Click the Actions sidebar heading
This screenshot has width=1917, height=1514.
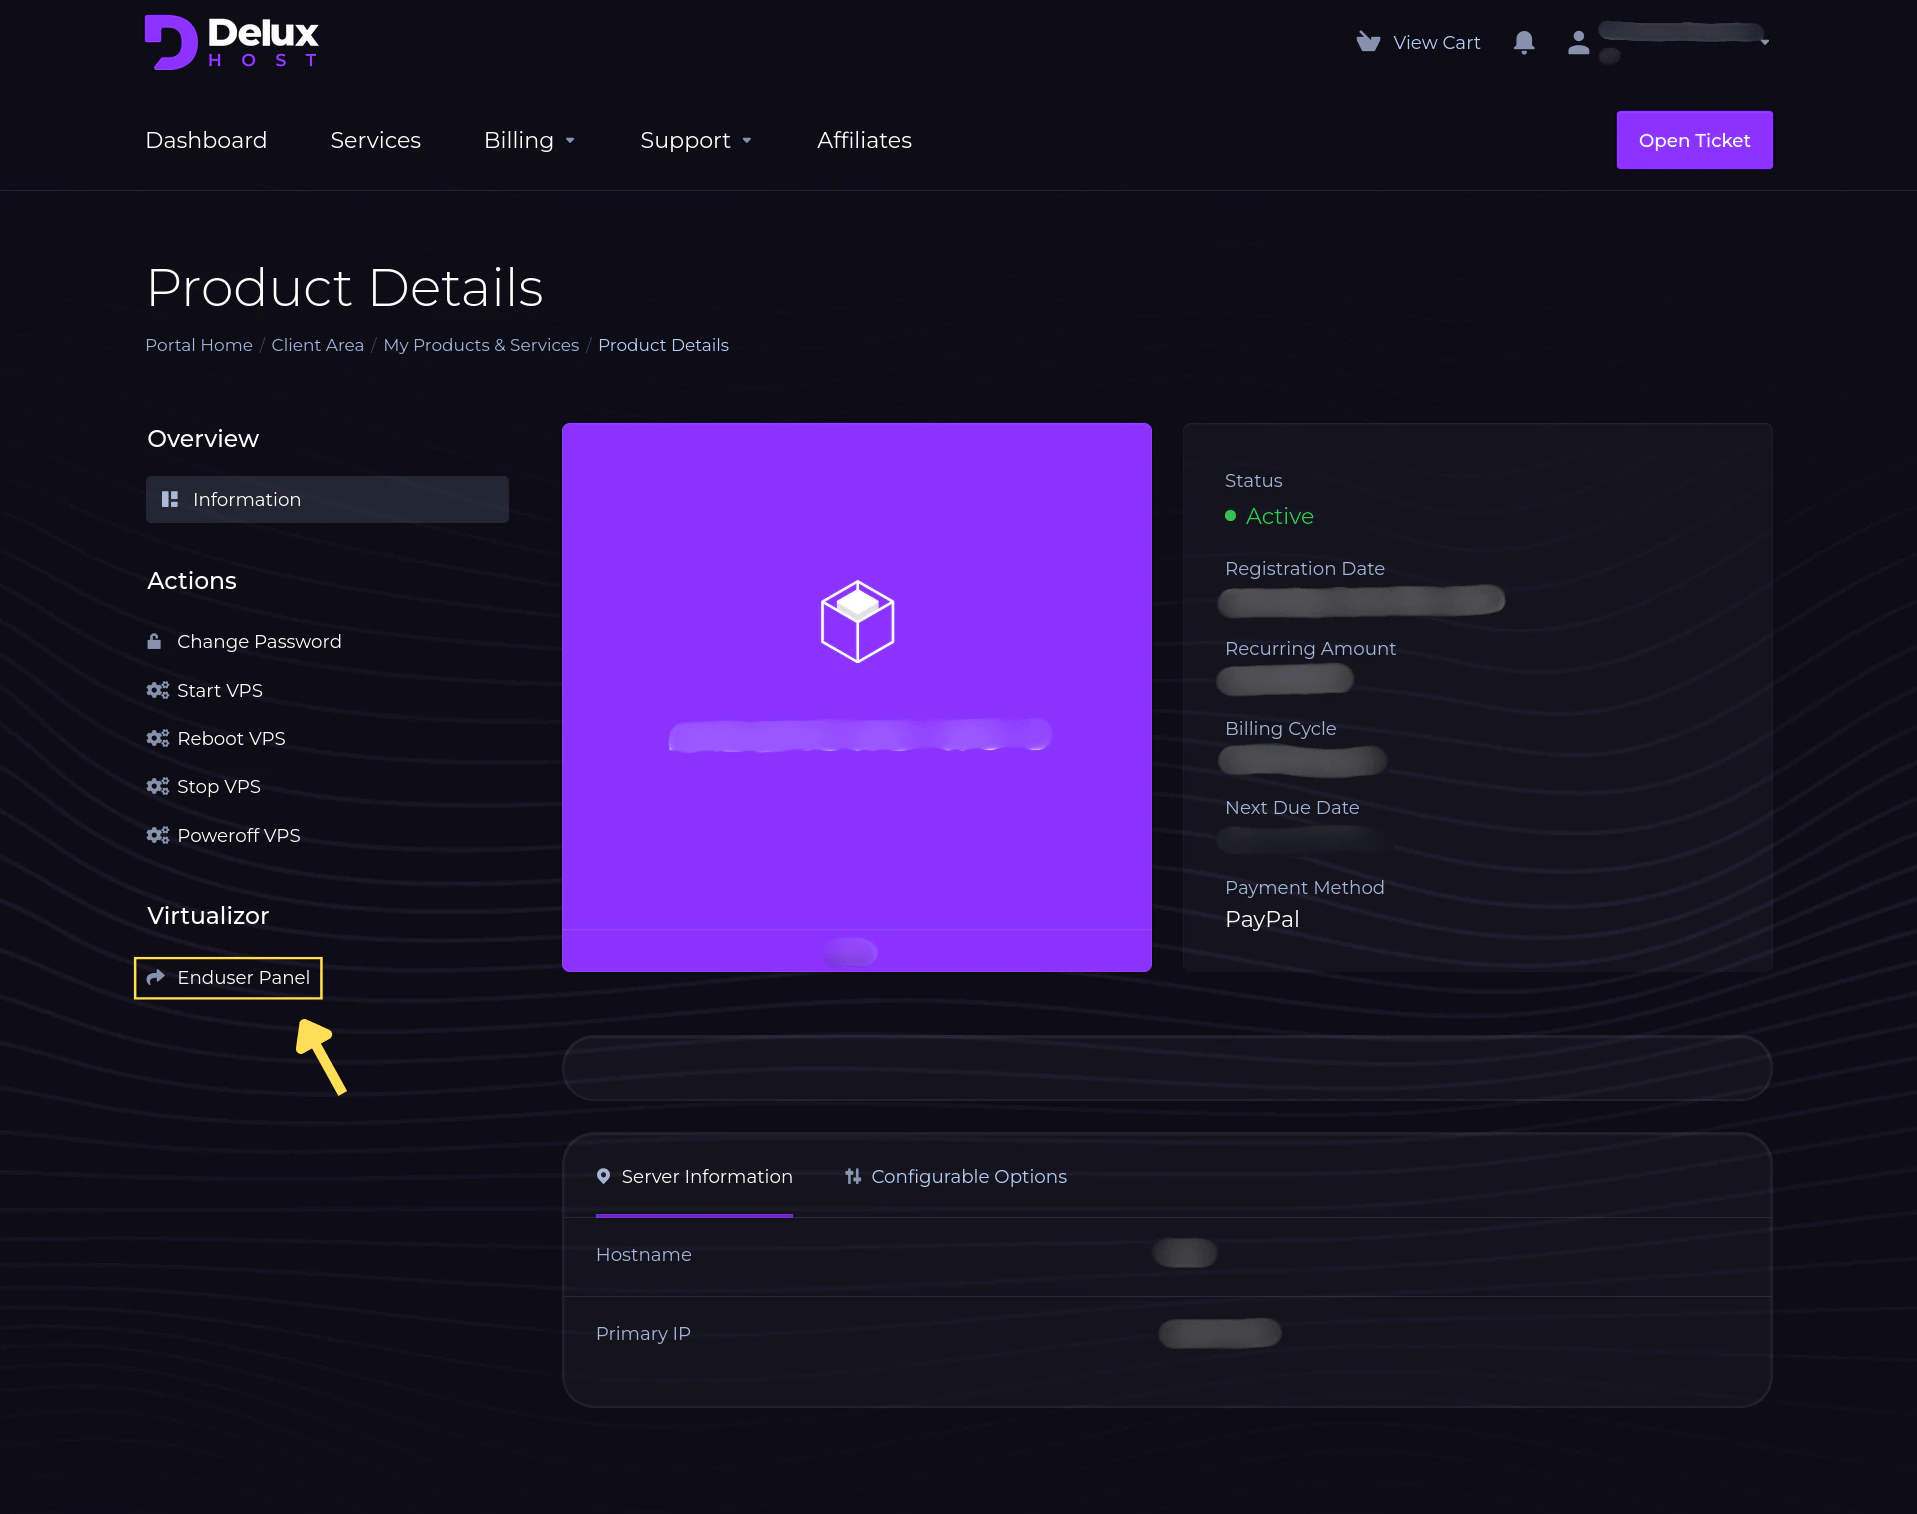192,580
